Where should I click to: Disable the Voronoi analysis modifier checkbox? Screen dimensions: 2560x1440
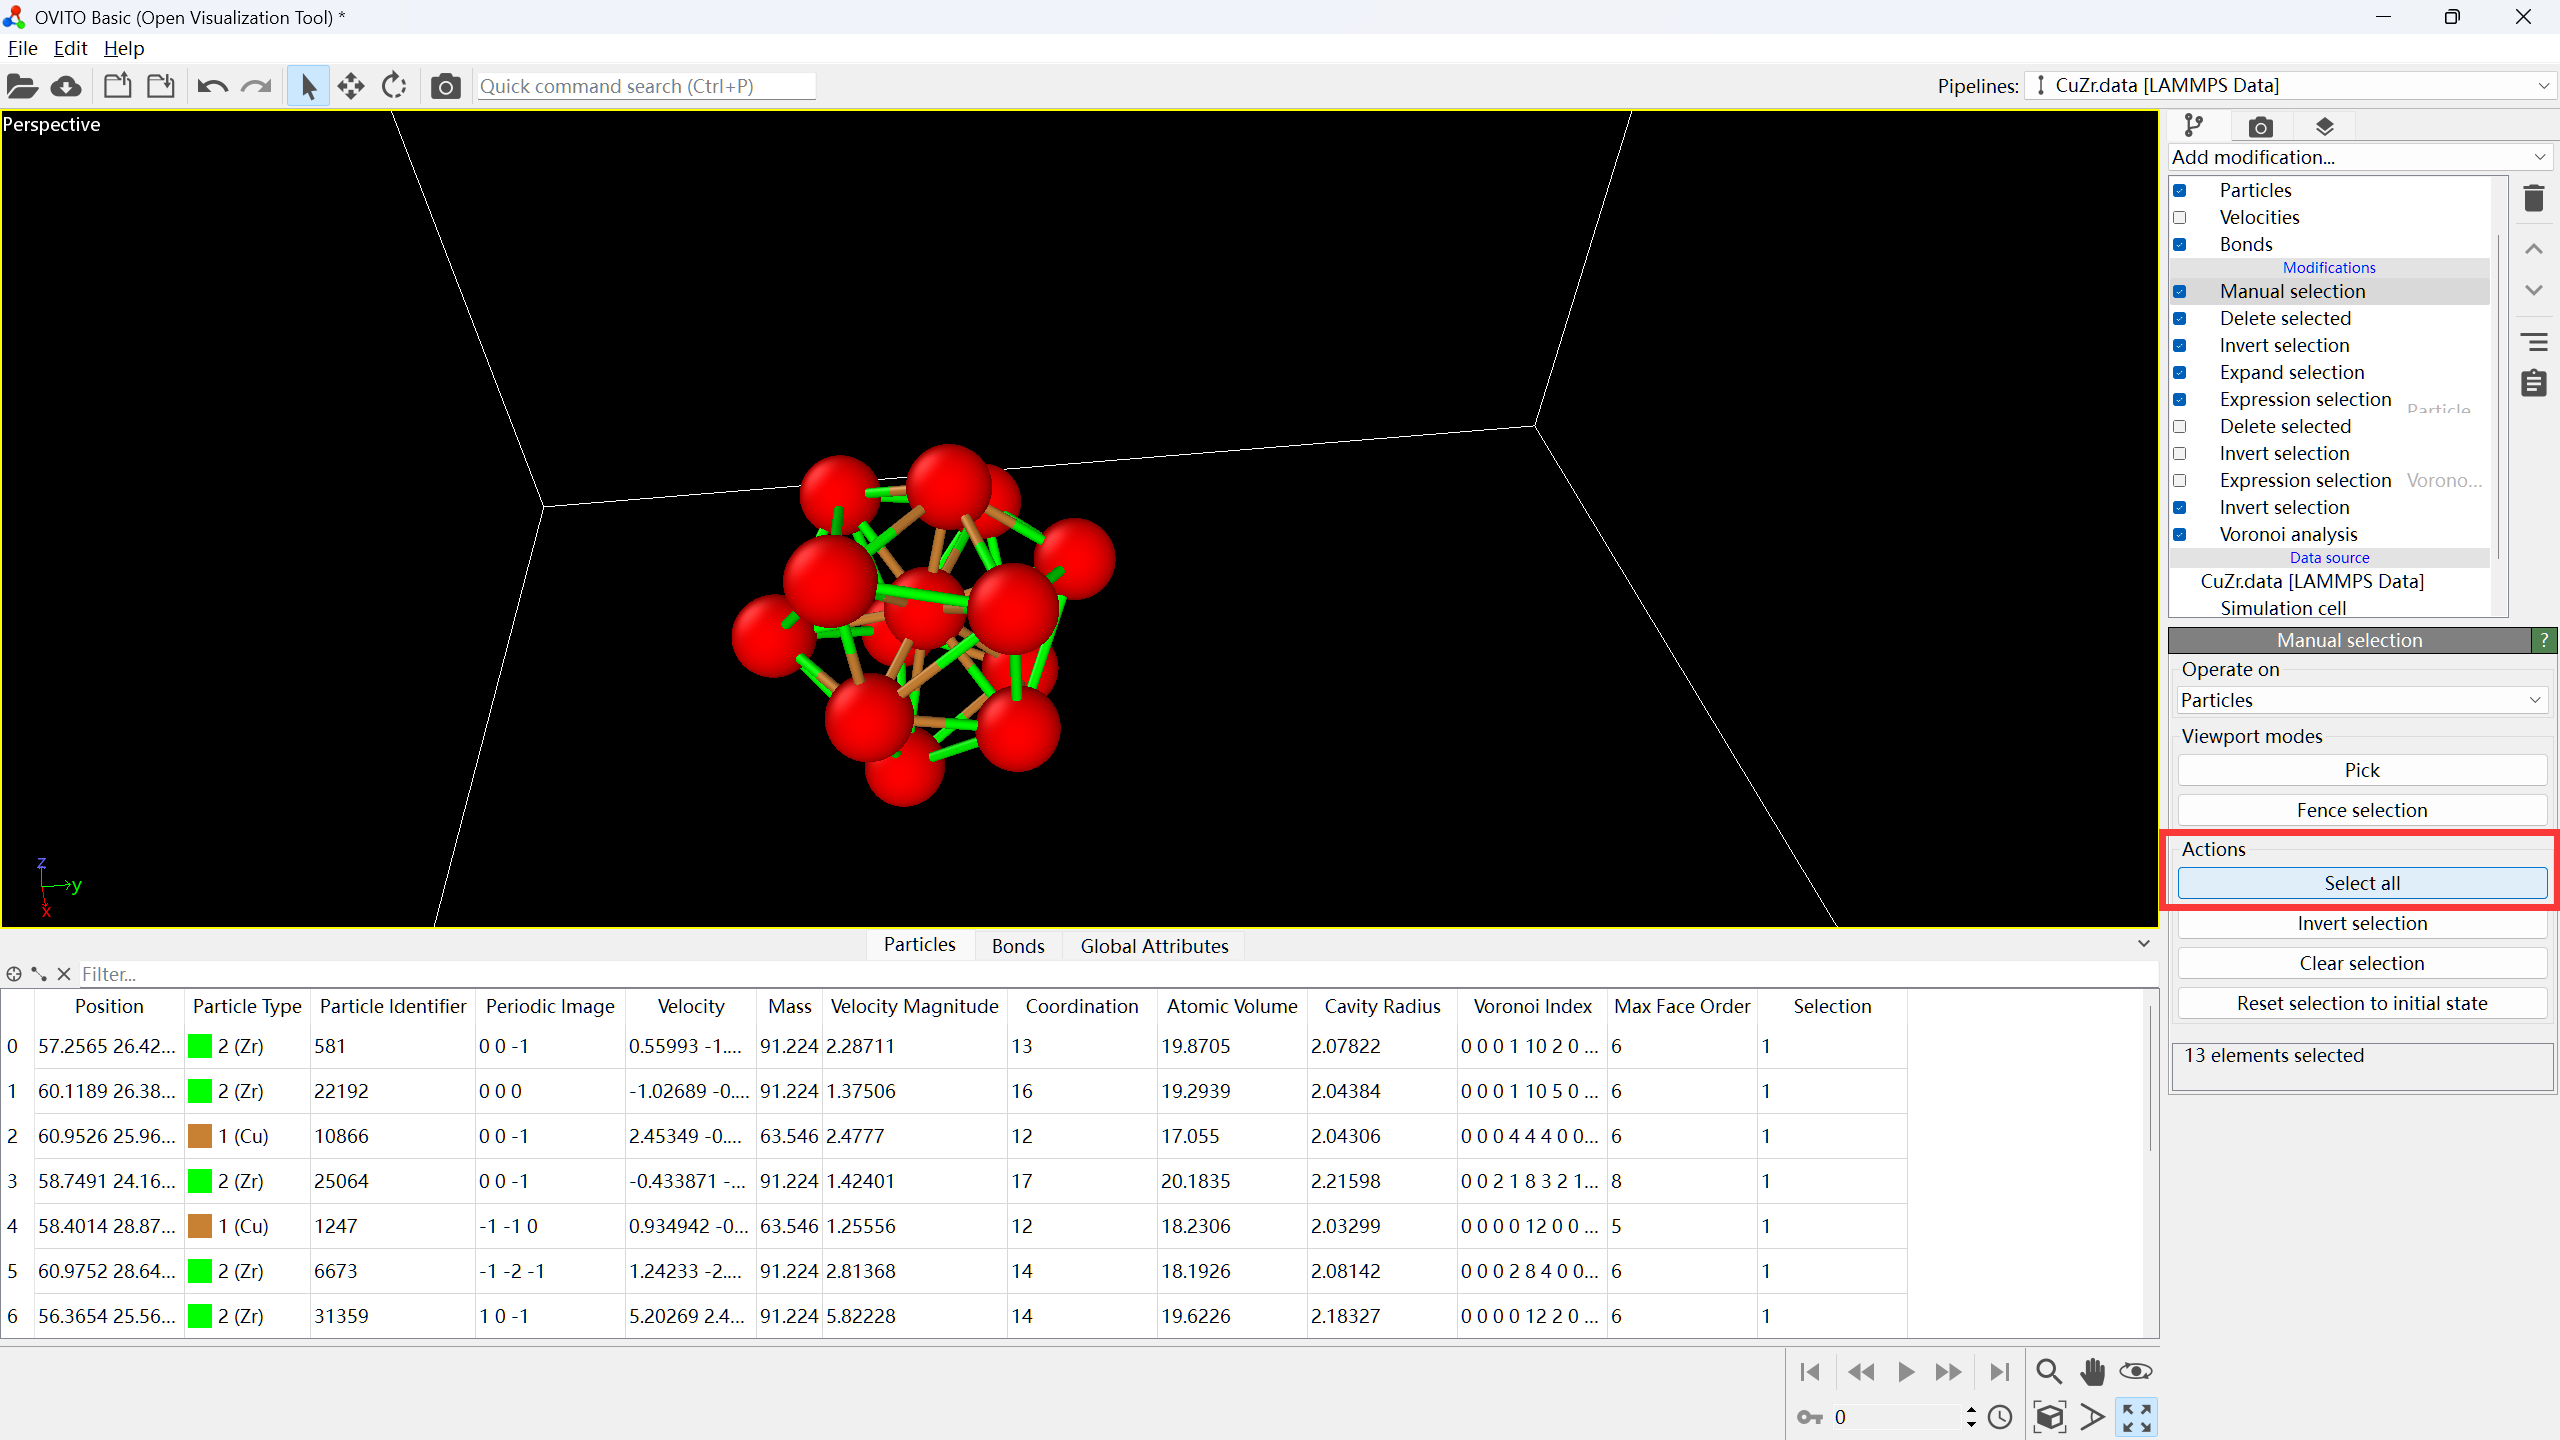pyautogui.click(x=2180, y=535)
